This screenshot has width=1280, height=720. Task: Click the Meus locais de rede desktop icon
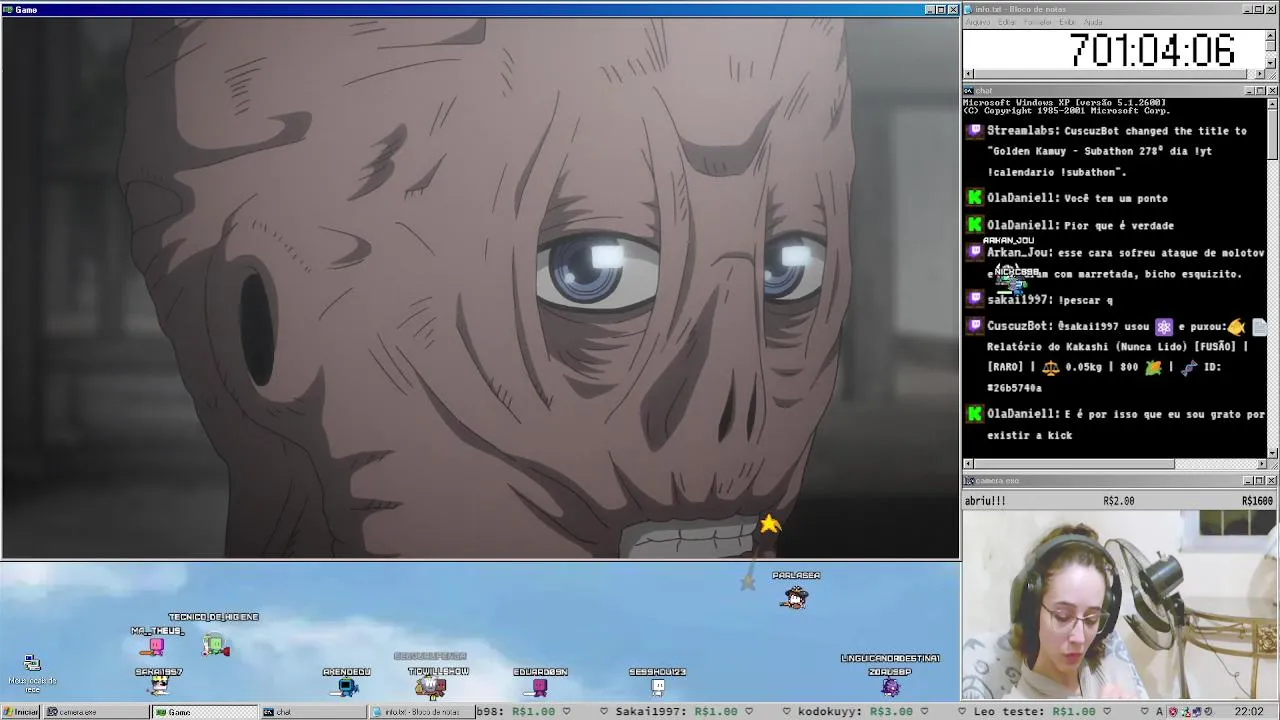pyautogui.click(x=32, y=664)
